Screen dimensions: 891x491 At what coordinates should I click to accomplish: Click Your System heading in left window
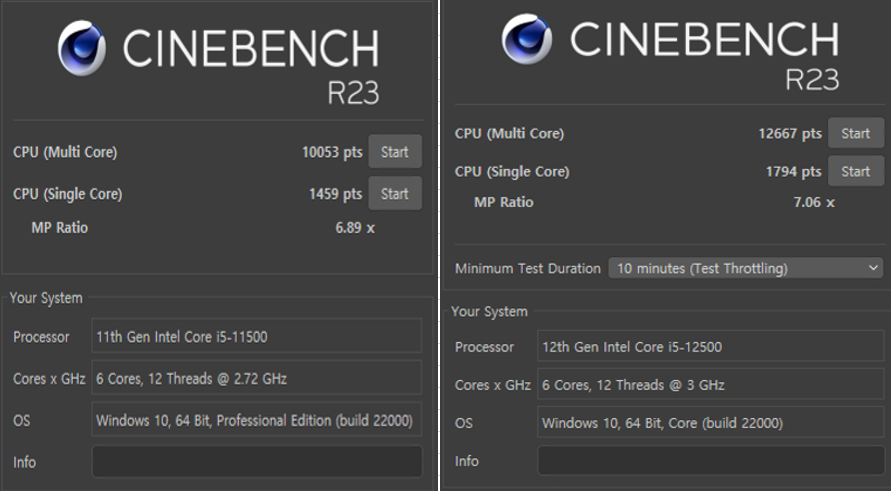point(46,298)
